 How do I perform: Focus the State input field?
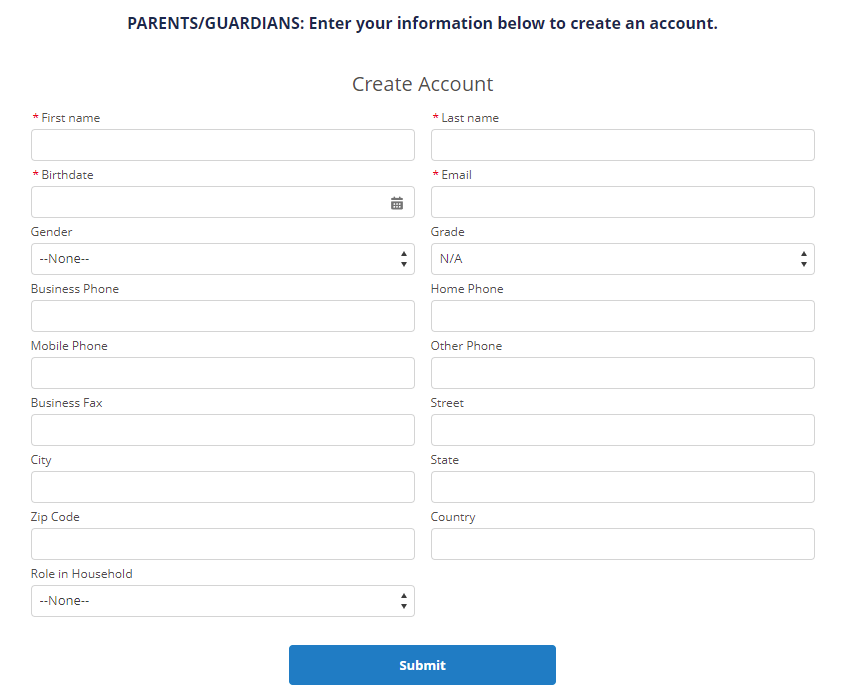click(x=622, y=487)
